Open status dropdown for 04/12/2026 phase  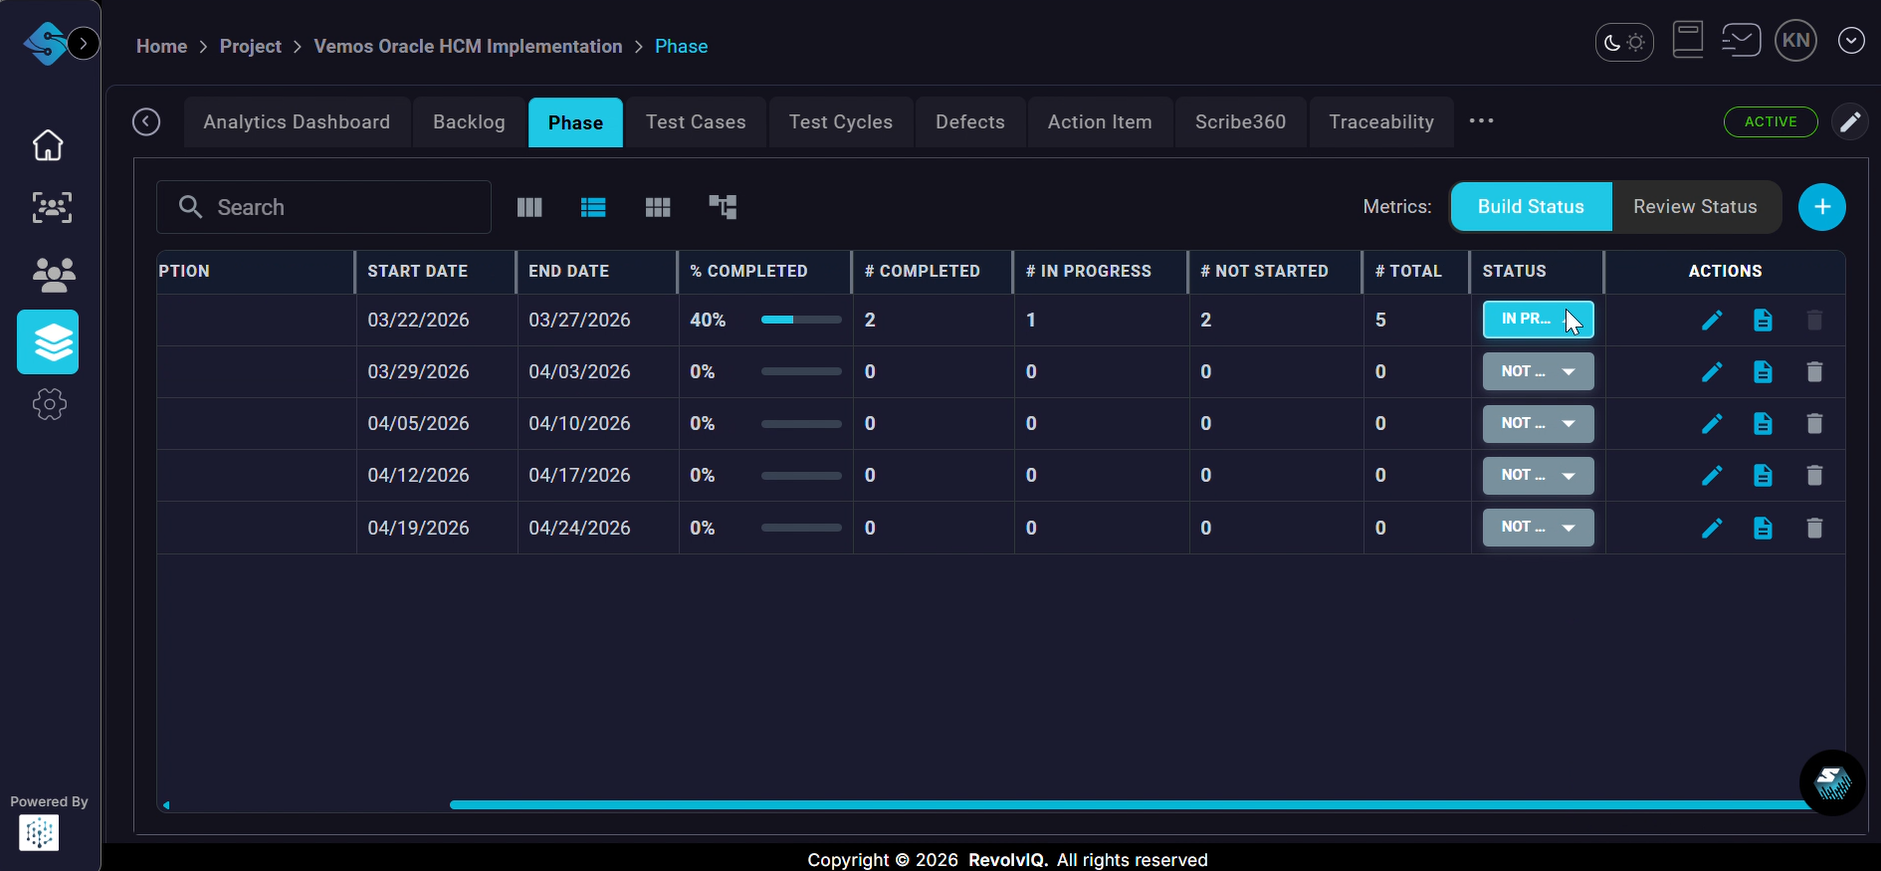pyautogui.click(x=1538, y=476)
